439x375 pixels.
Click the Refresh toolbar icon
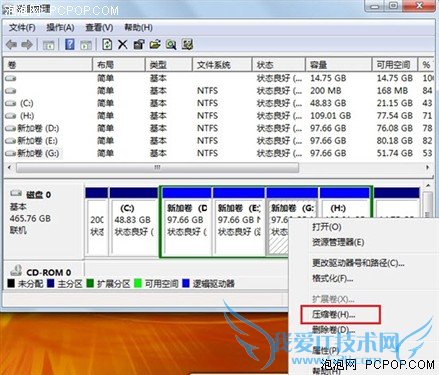point(107,44)
